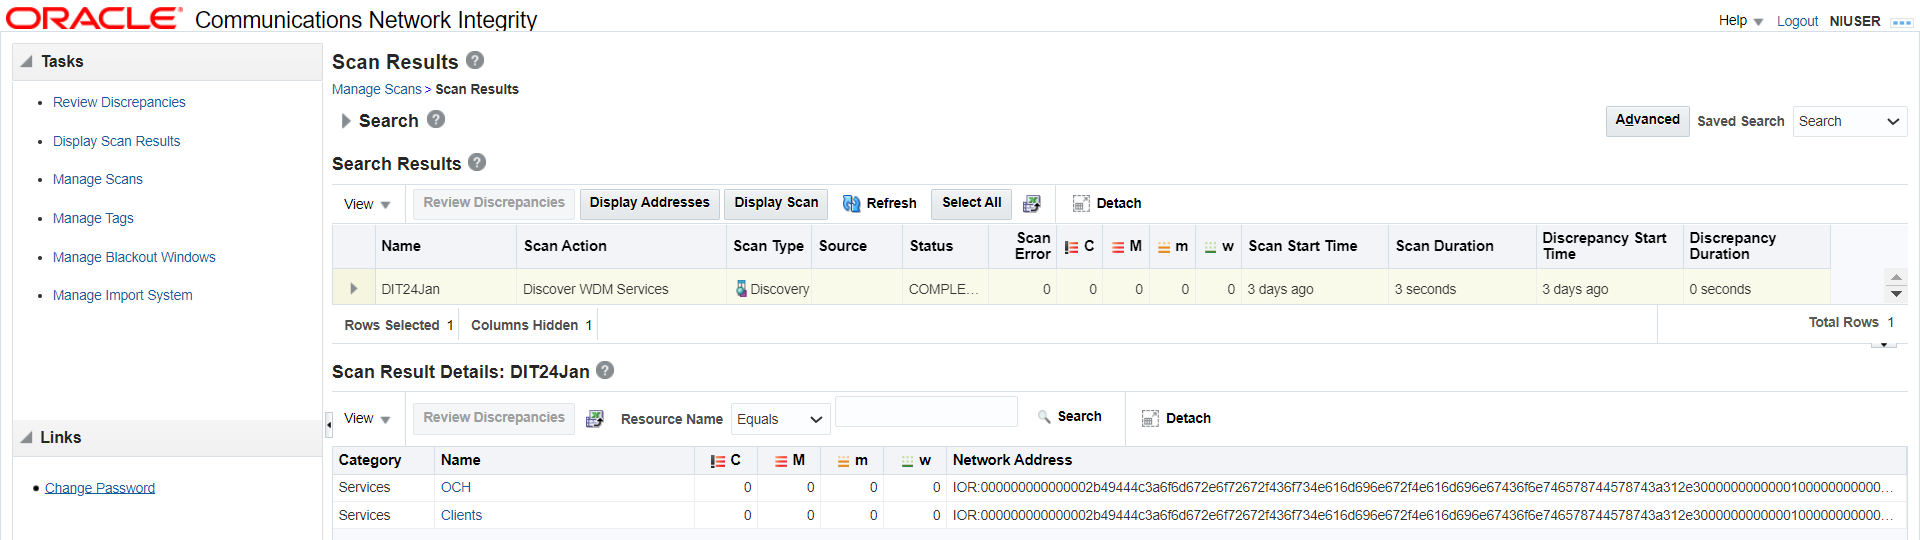This screenshot has height=540, width=1920.
Task: Click export icon in Scan Result Details toolbar
Action: click(595, 418)
